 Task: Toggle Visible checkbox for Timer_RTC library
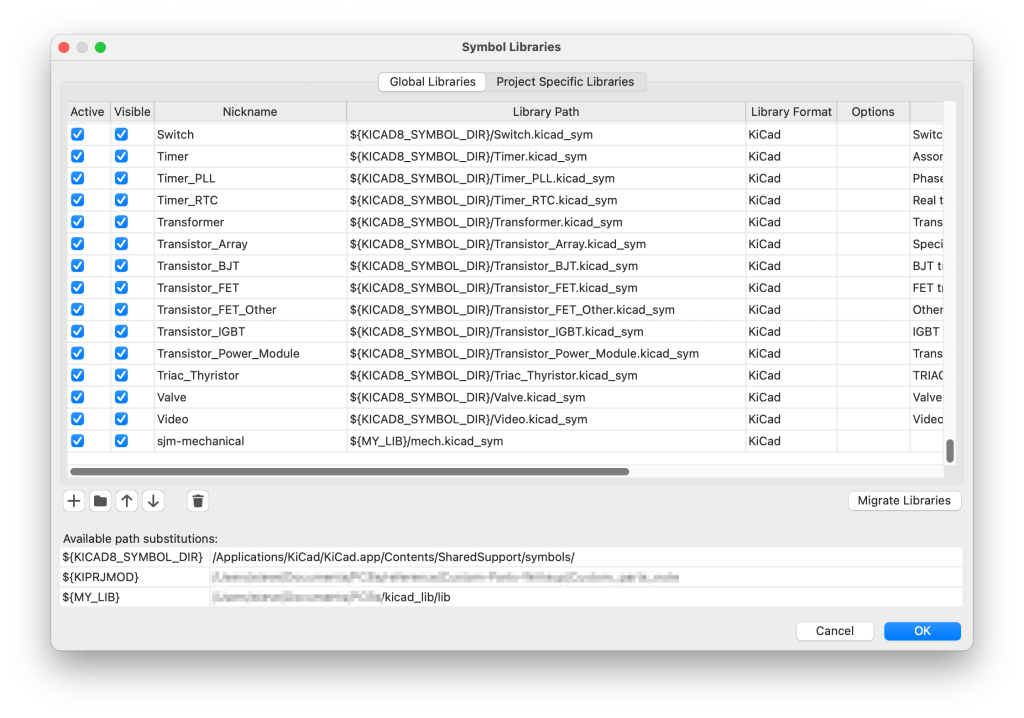coord(121,200)
